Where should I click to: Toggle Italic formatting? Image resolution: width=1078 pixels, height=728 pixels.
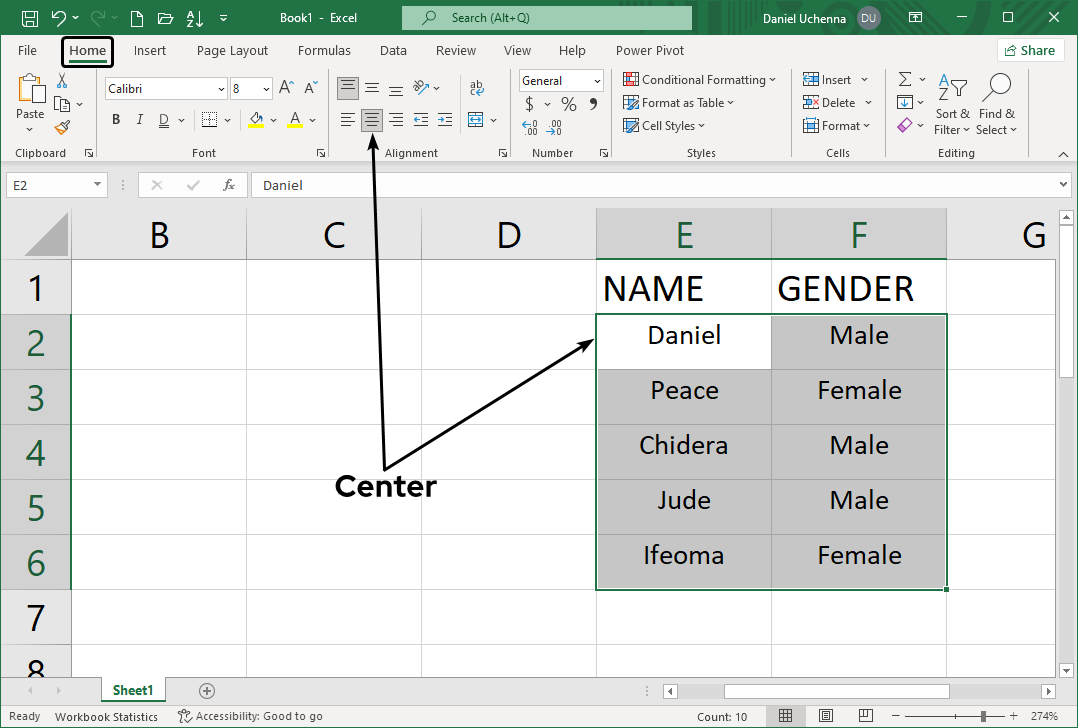[139, 120]
